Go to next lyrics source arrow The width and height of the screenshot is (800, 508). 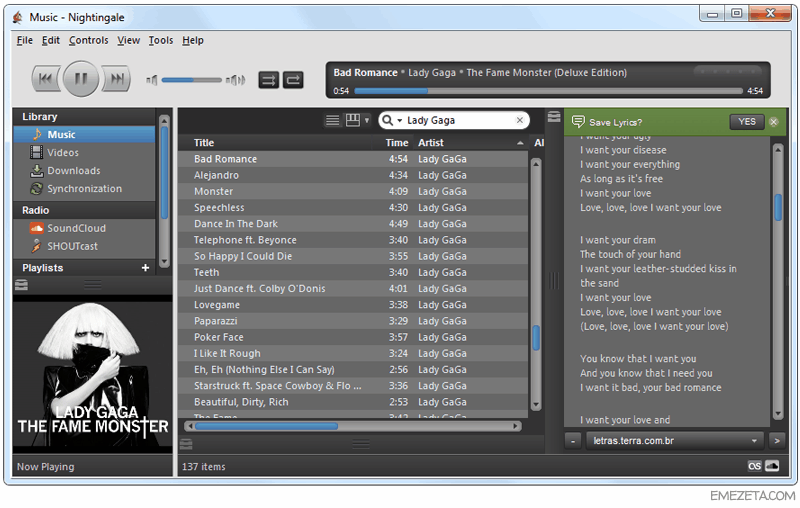[x=777, y=441]
